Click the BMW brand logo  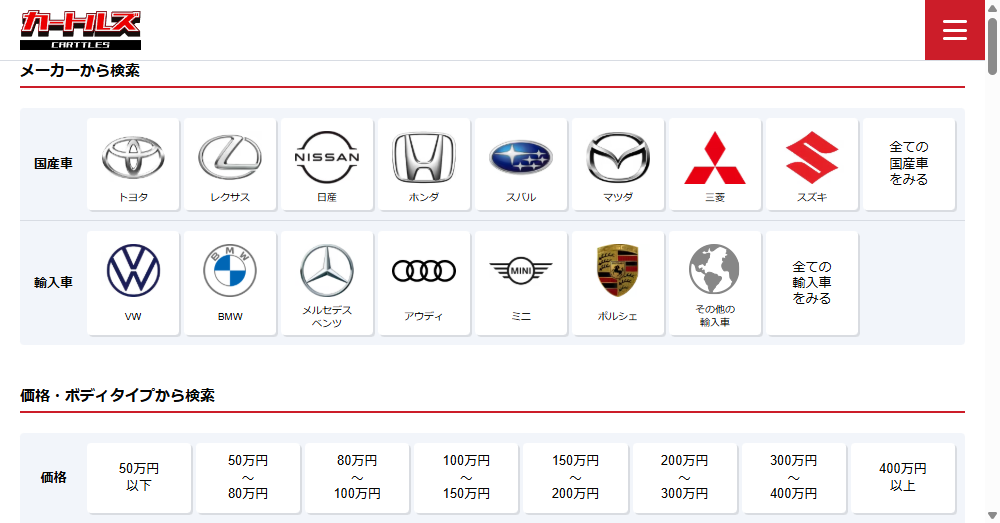[x=230, y=271]
